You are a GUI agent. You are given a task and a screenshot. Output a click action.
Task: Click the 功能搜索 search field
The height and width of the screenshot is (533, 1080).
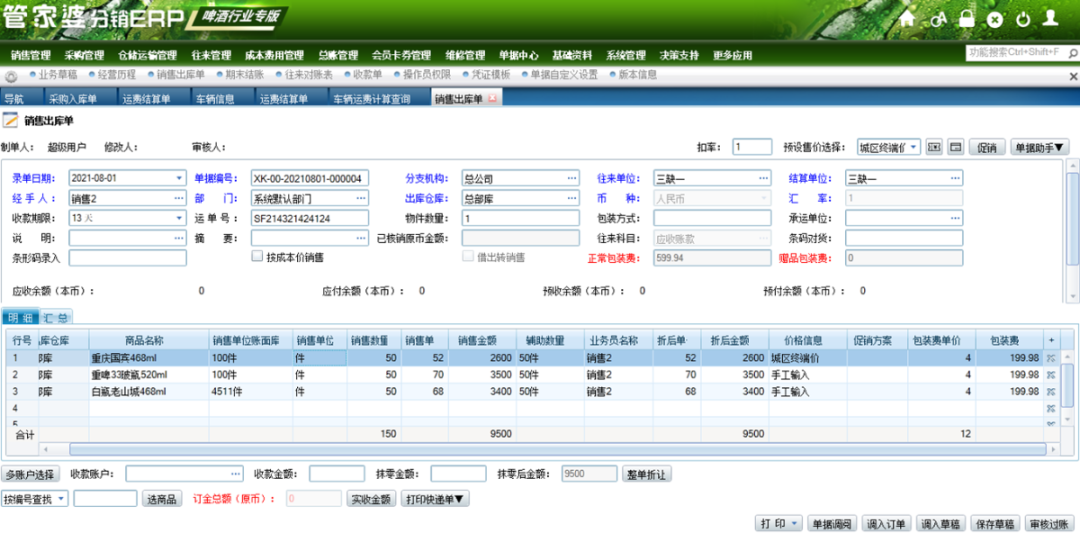(1017, 52)
